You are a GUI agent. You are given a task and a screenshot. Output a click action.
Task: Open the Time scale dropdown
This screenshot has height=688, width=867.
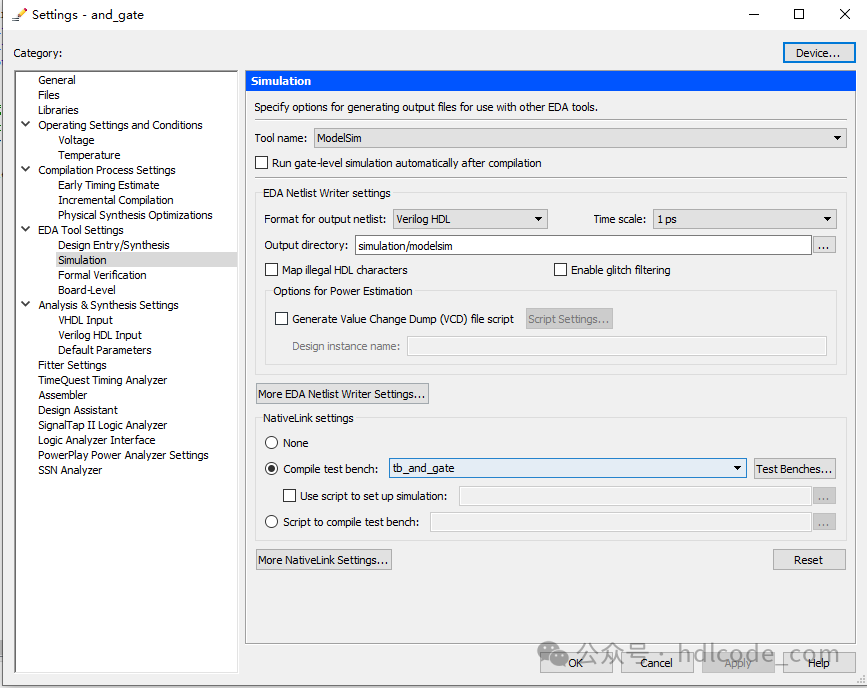pyautogui.click(x=744, y=219)
